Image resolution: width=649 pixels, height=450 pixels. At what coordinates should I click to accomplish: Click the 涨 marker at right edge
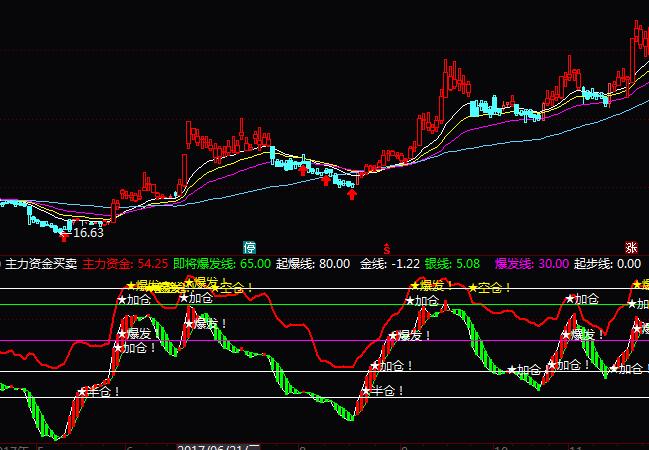pyautogui.click(x=631, y=247)
